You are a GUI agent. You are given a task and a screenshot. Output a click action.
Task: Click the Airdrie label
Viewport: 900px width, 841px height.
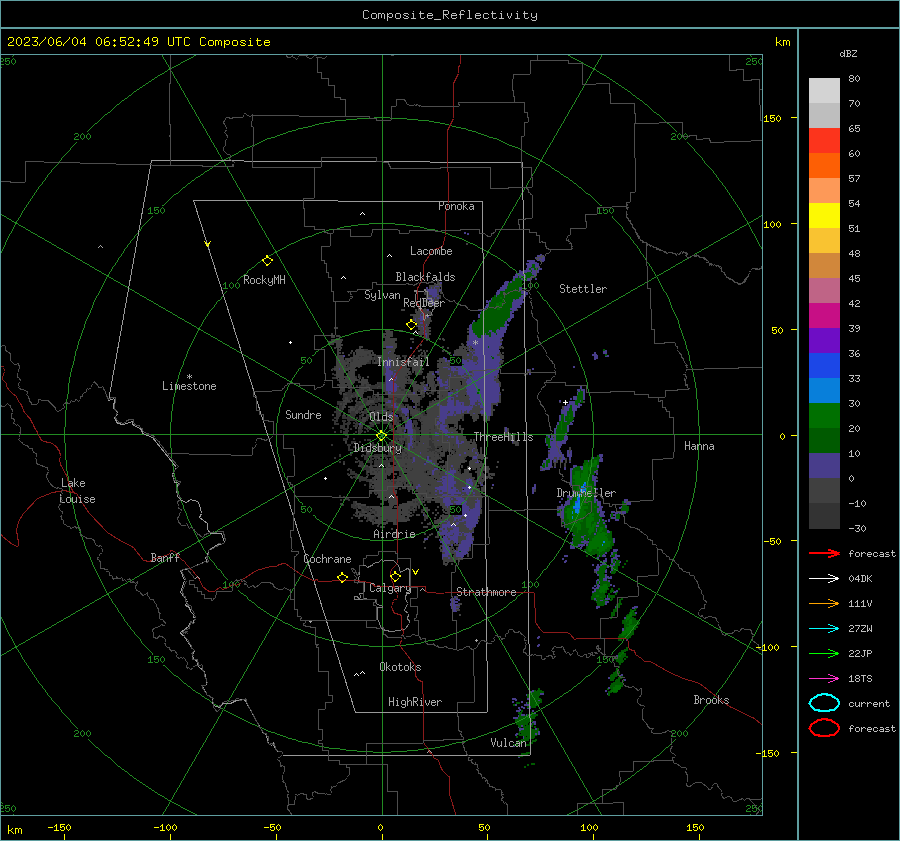[394, 534]
